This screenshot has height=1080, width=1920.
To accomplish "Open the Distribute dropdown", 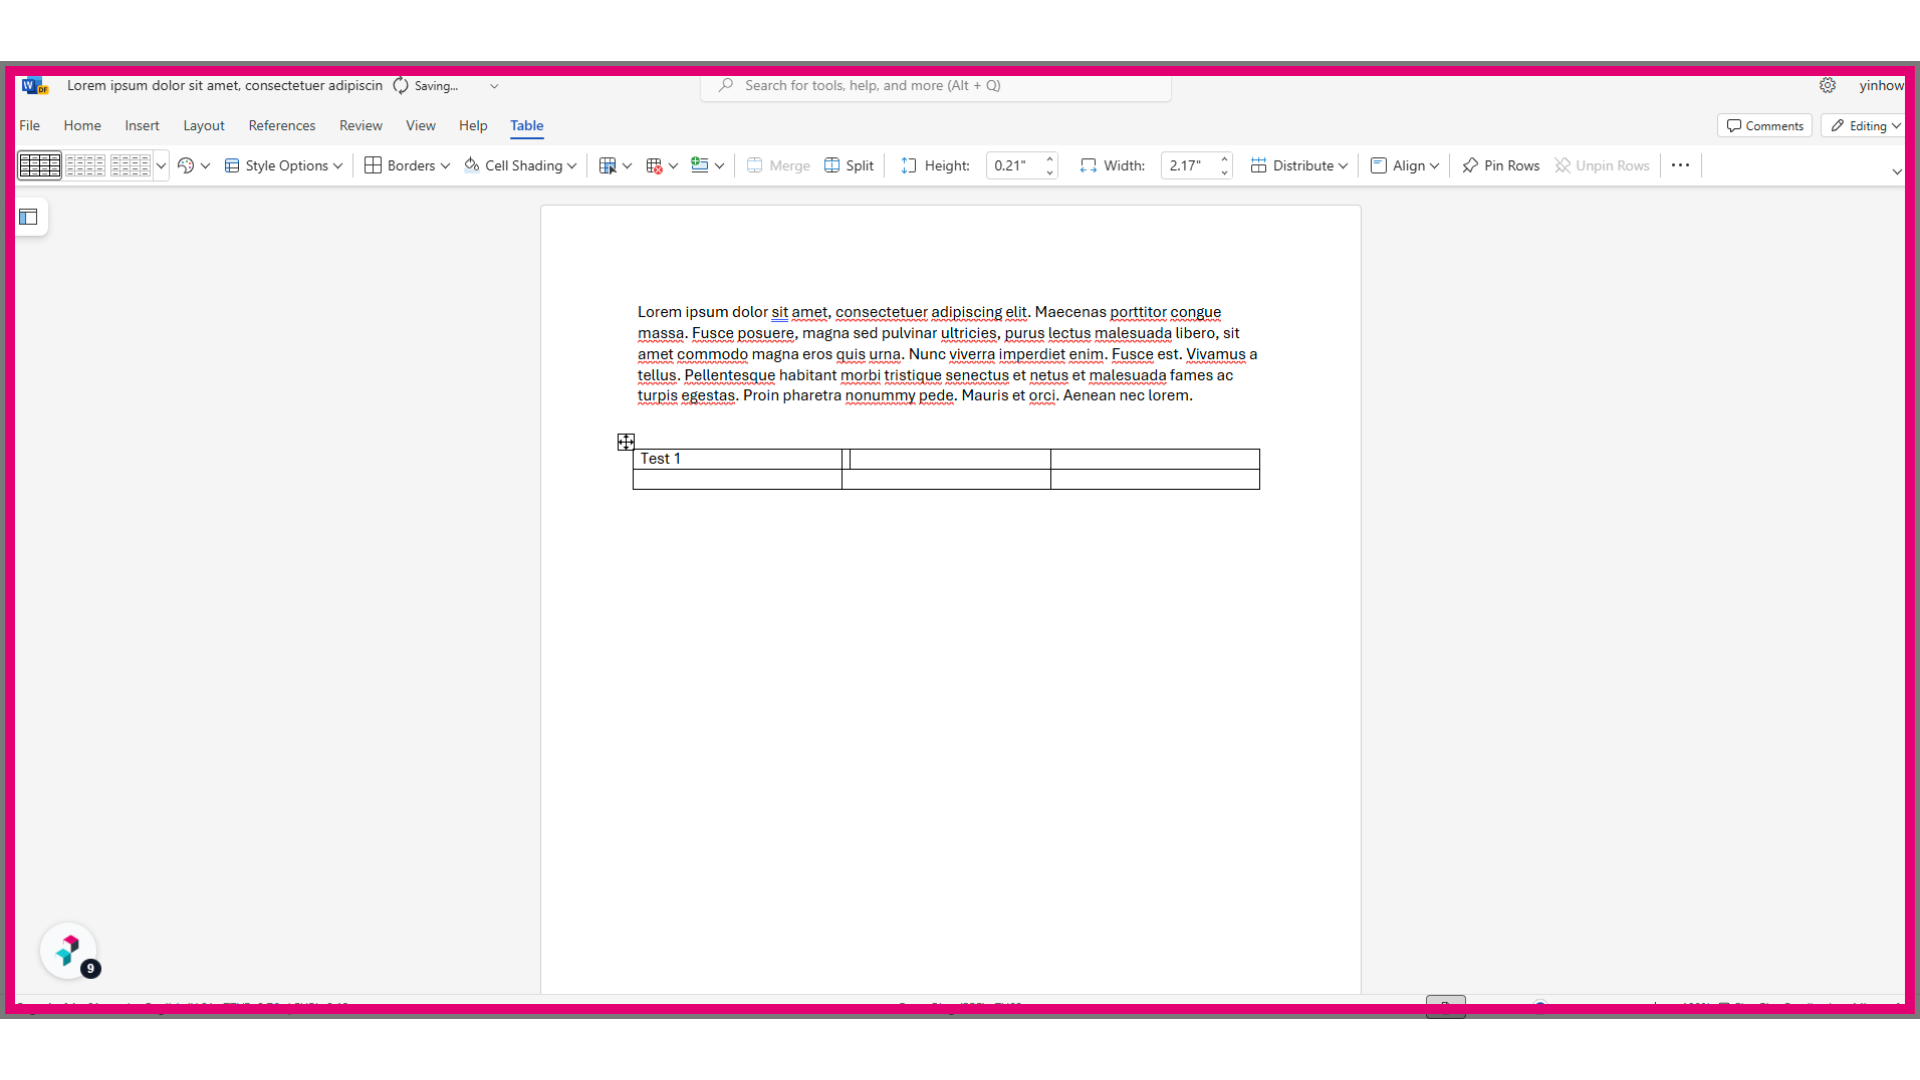I will [1299, 166].
